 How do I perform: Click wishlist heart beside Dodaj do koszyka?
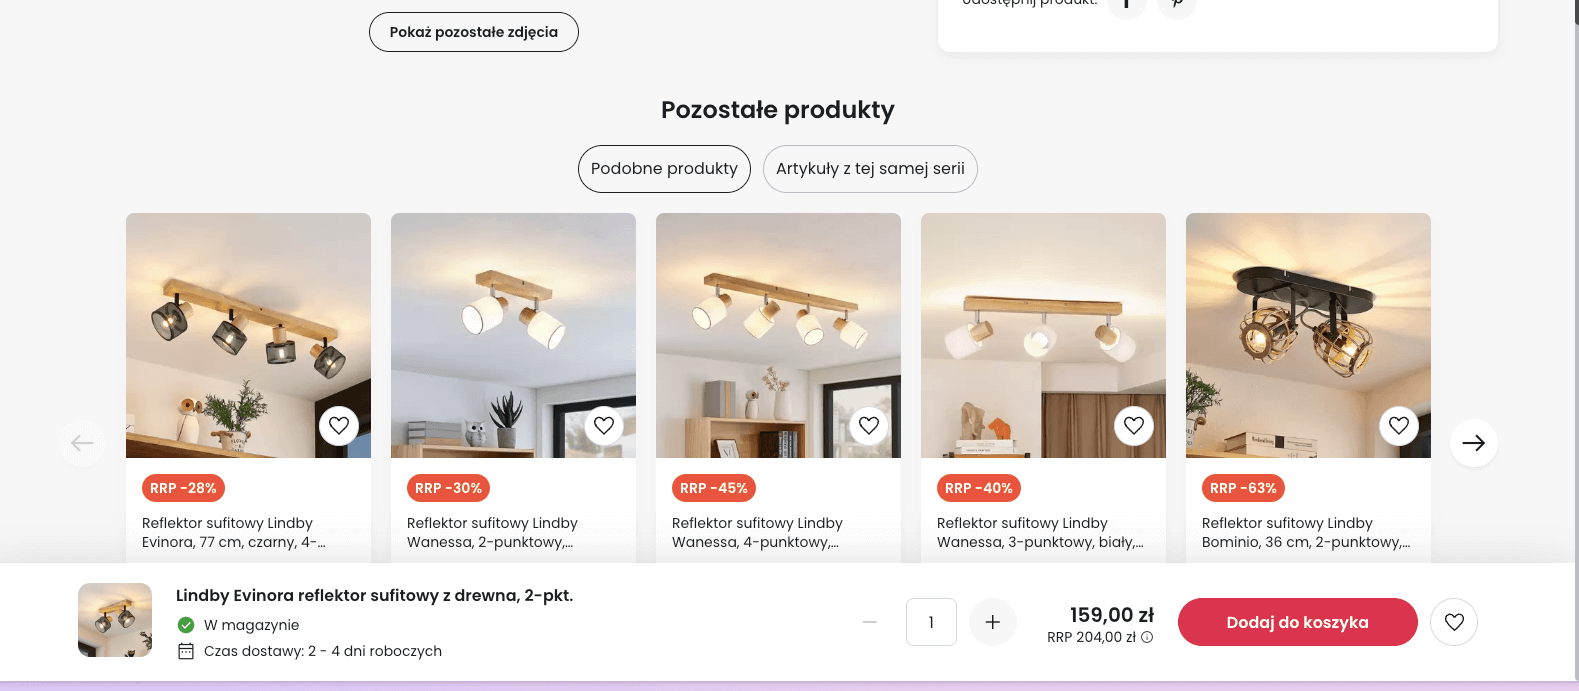tap(1454, 622)
